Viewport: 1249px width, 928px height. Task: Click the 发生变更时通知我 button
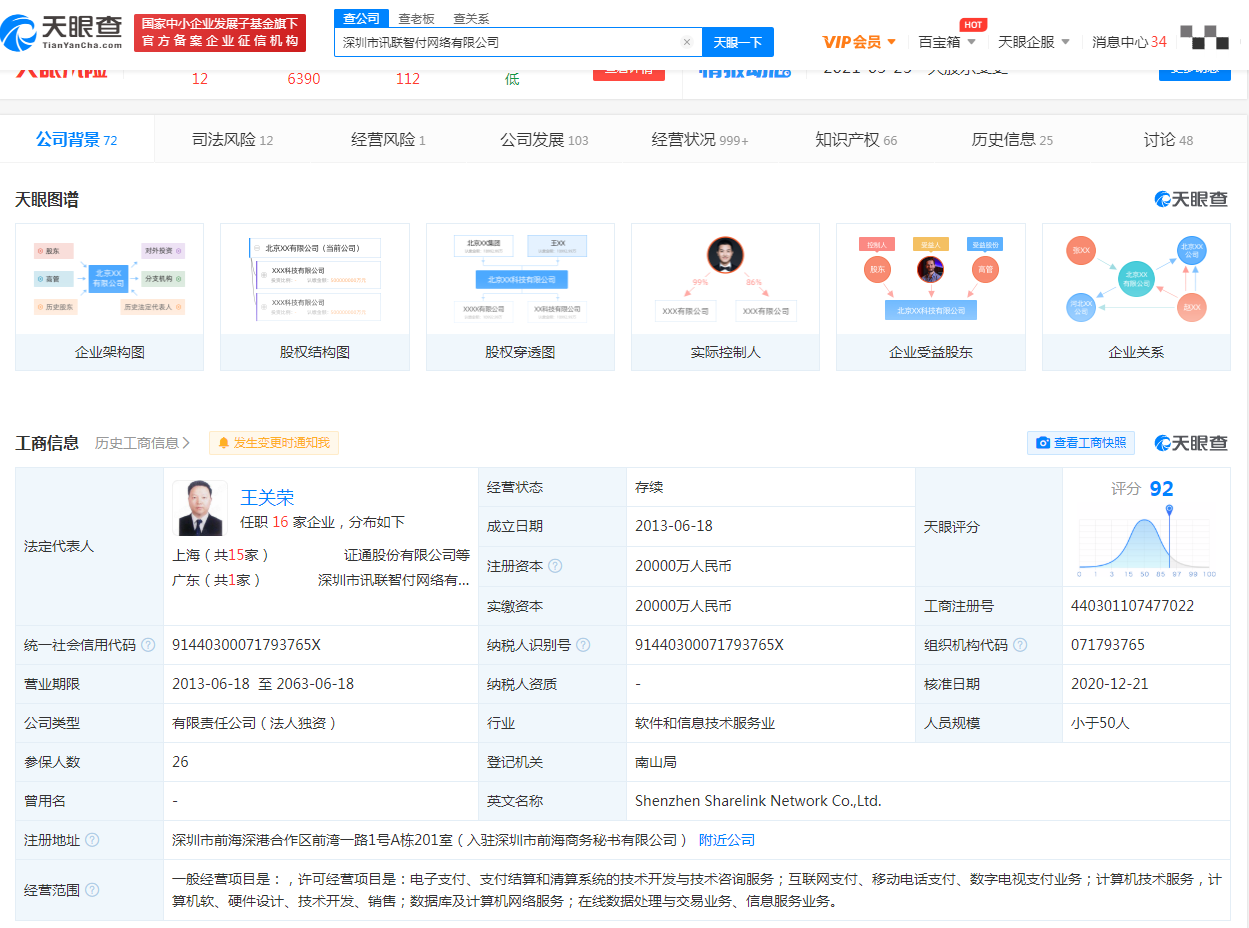click(274, 443)
